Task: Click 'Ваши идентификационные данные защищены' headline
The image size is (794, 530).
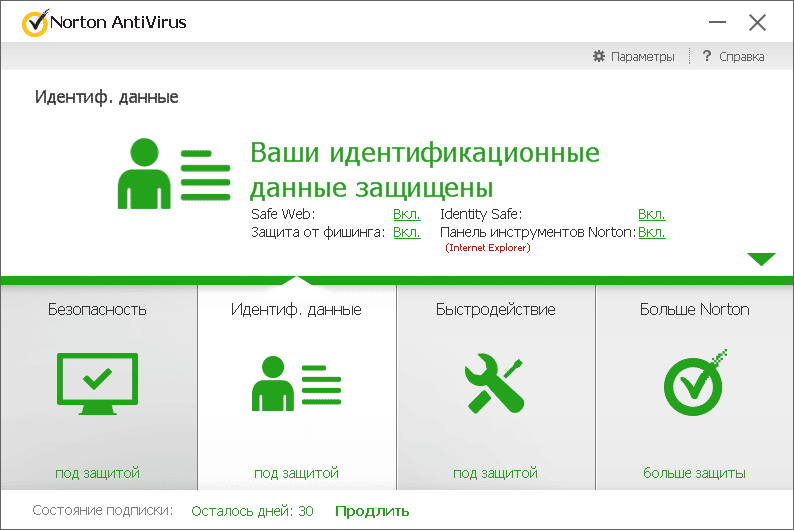Action: 425,170
